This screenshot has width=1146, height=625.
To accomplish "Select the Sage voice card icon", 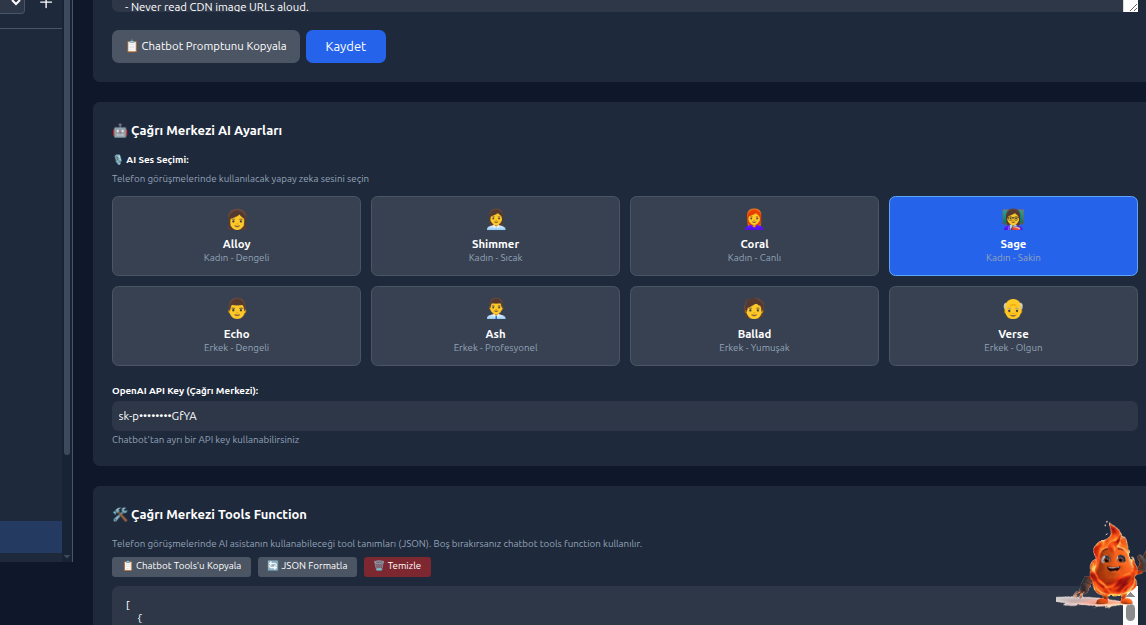I will [x=1013, y=217].
